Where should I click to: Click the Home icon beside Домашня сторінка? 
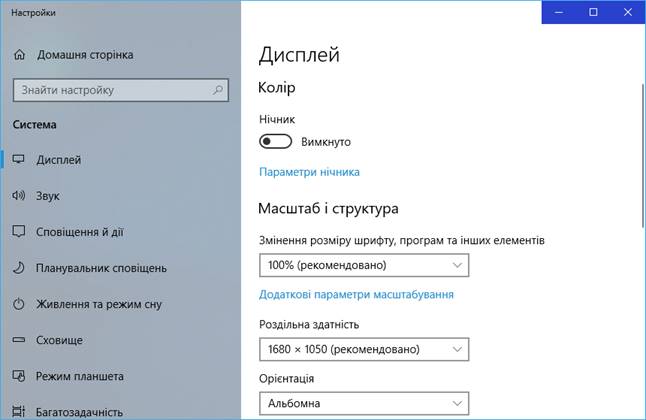tap(19, 54)
